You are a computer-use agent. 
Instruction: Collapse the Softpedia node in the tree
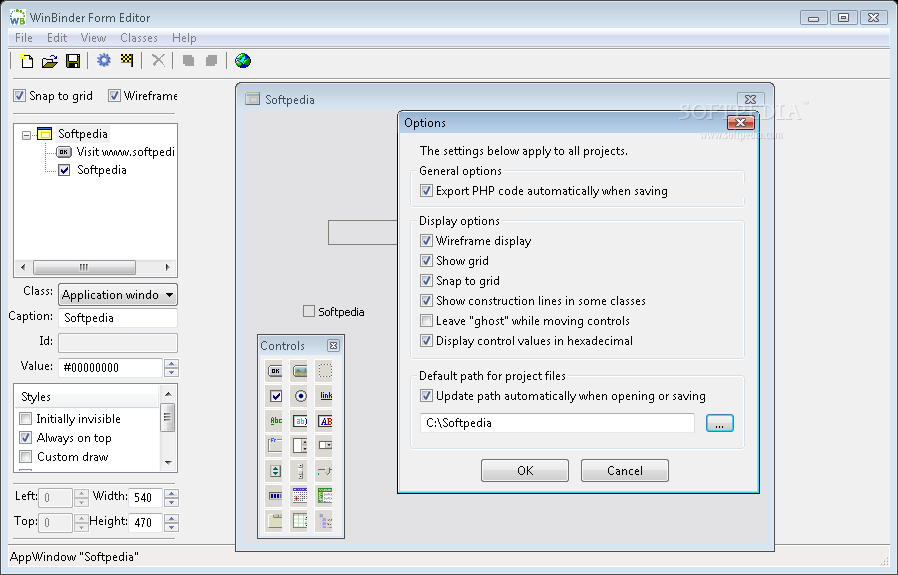[x=26, y=135]
